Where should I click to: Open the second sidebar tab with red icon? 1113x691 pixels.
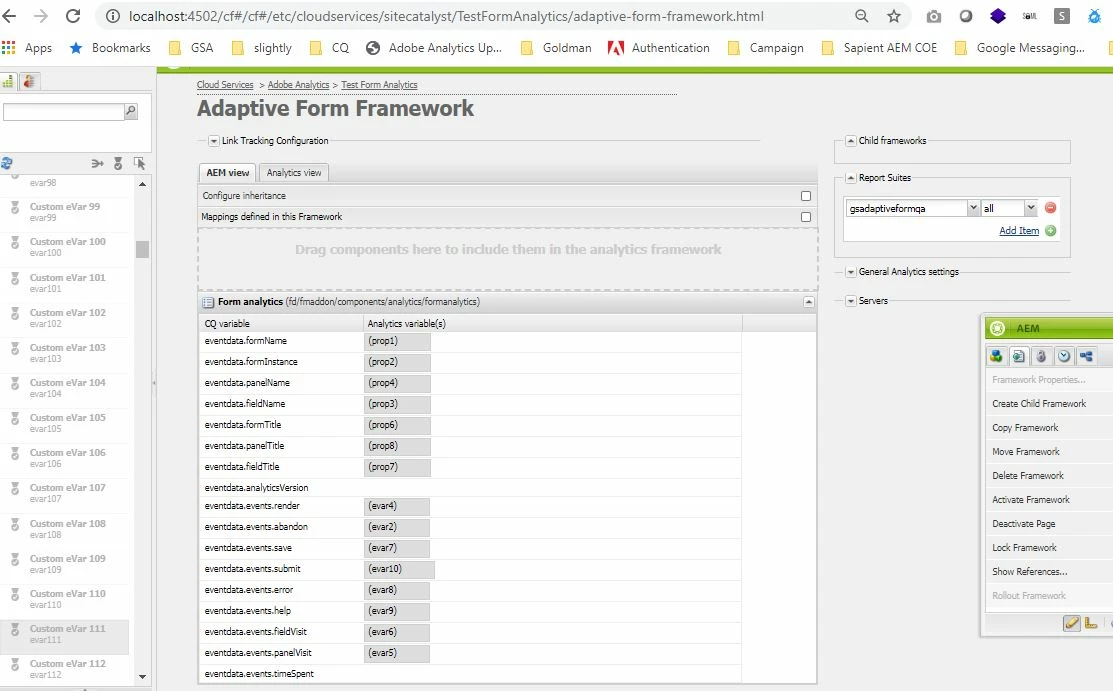point(29,82)
